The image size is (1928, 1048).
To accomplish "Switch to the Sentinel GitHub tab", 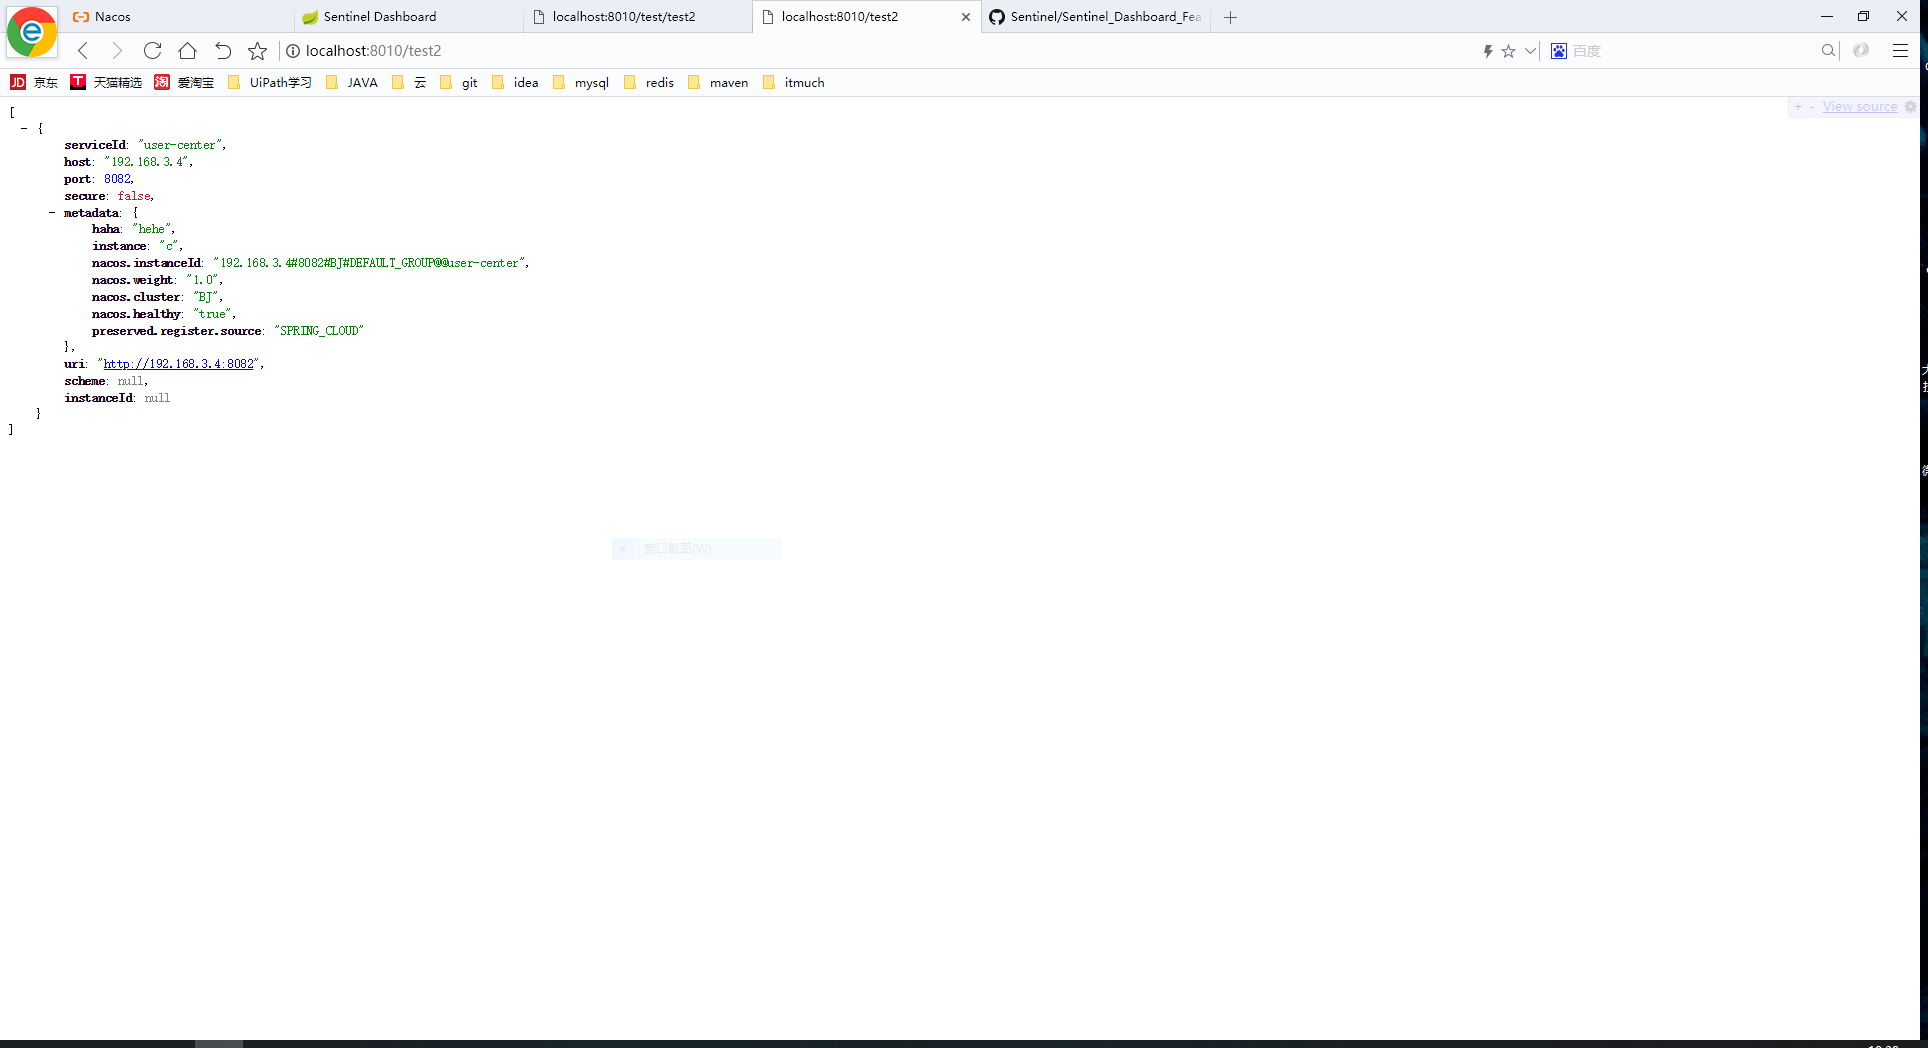I will [x=1096, y=17].
